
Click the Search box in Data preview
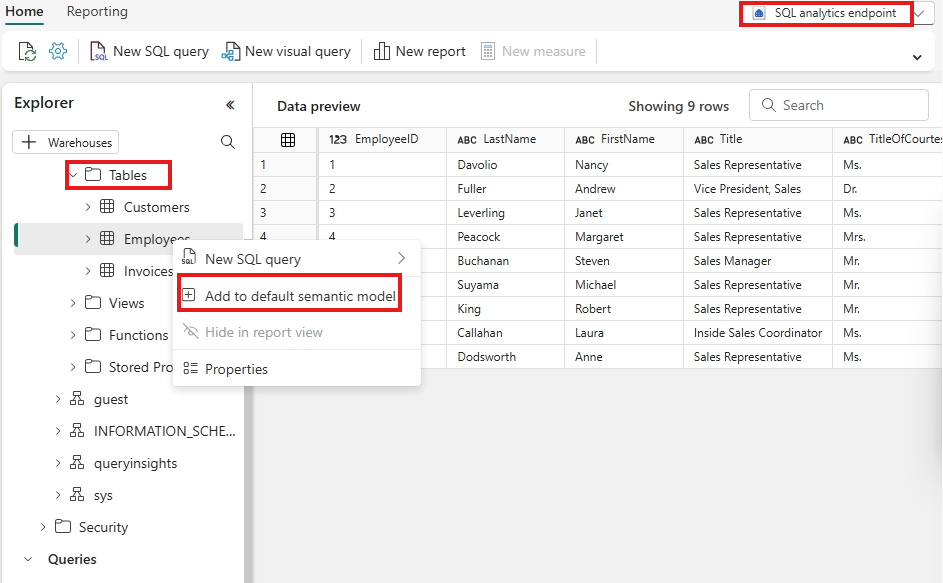tap(838, 105)
